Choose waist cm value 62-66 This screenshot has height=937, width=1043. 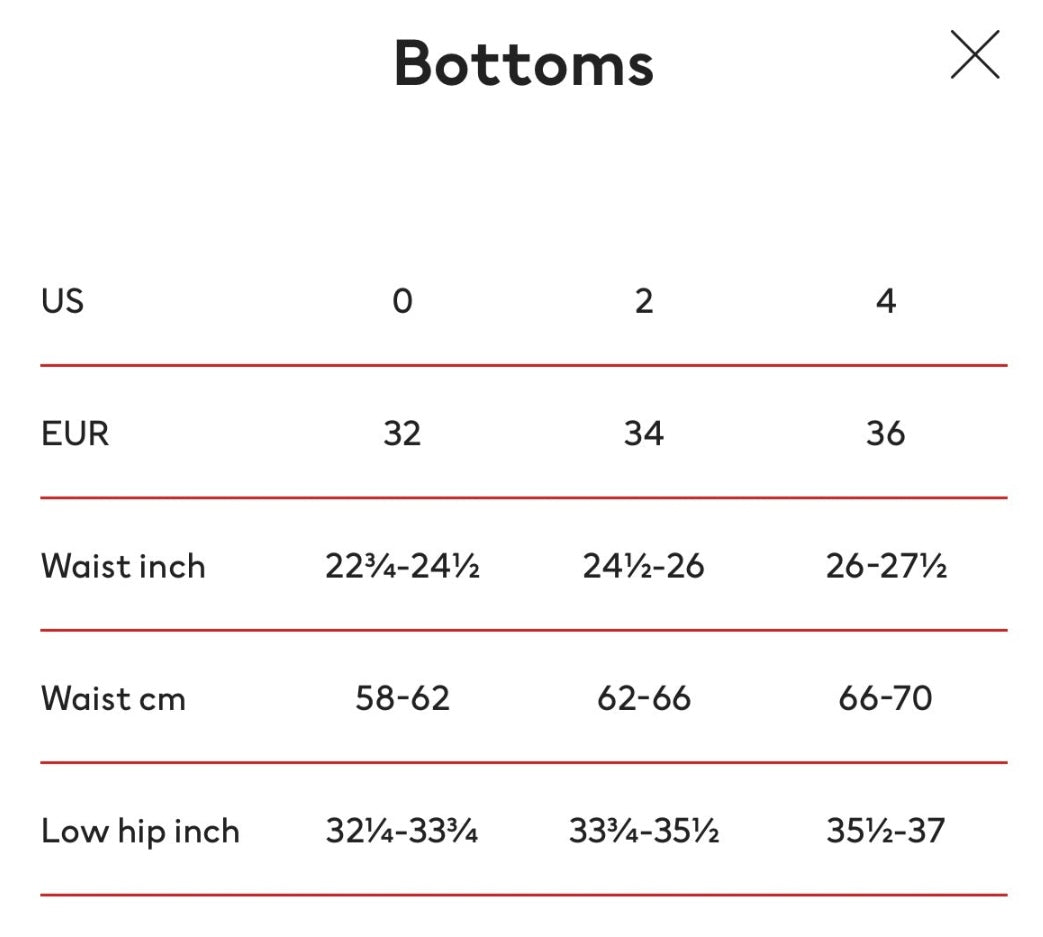[644, 698]
